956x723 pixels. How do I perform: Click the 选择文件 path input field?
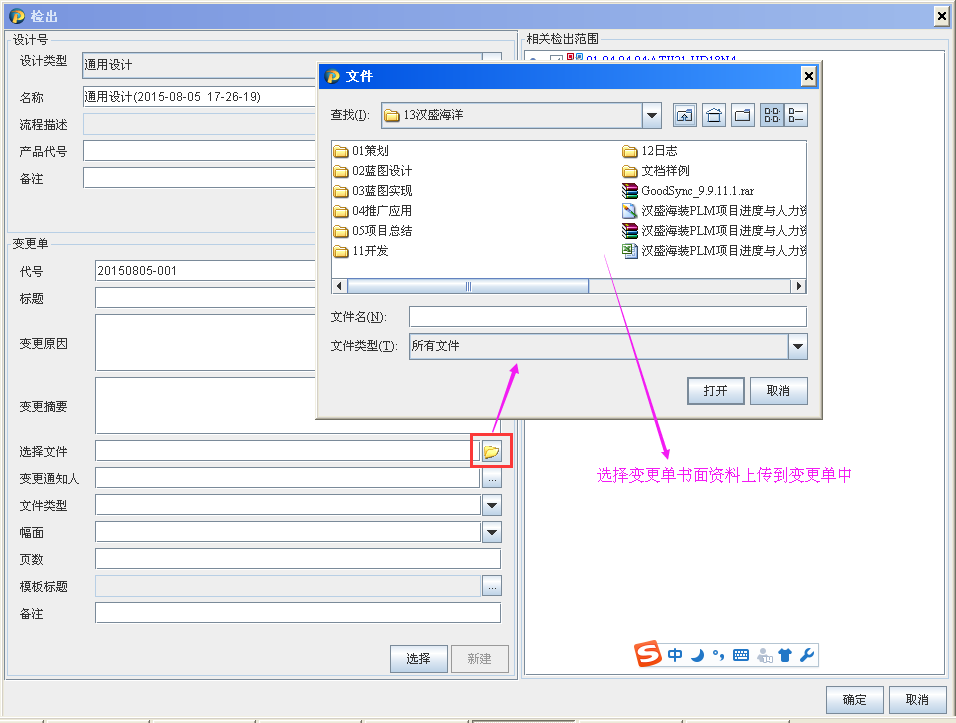click(x=288, y=451)
